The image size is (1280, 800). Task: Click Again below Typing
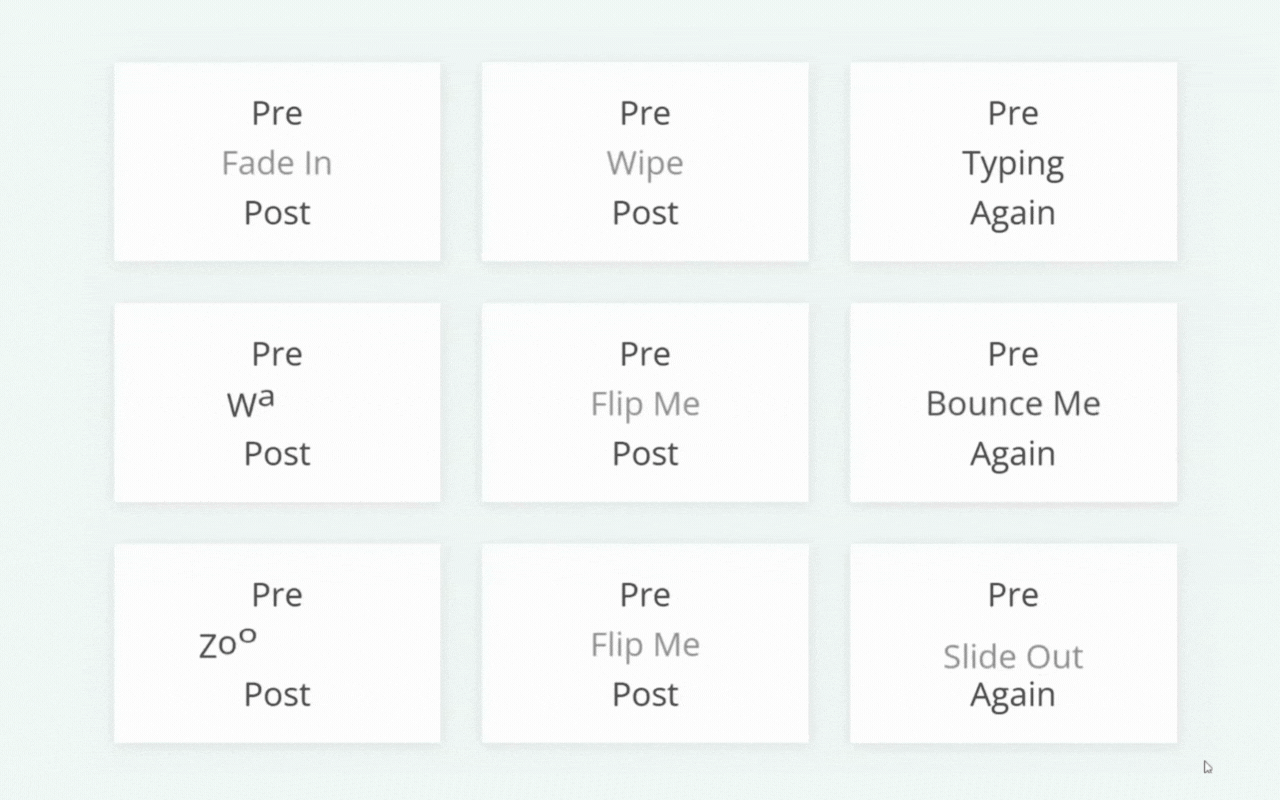[1013, 215]
